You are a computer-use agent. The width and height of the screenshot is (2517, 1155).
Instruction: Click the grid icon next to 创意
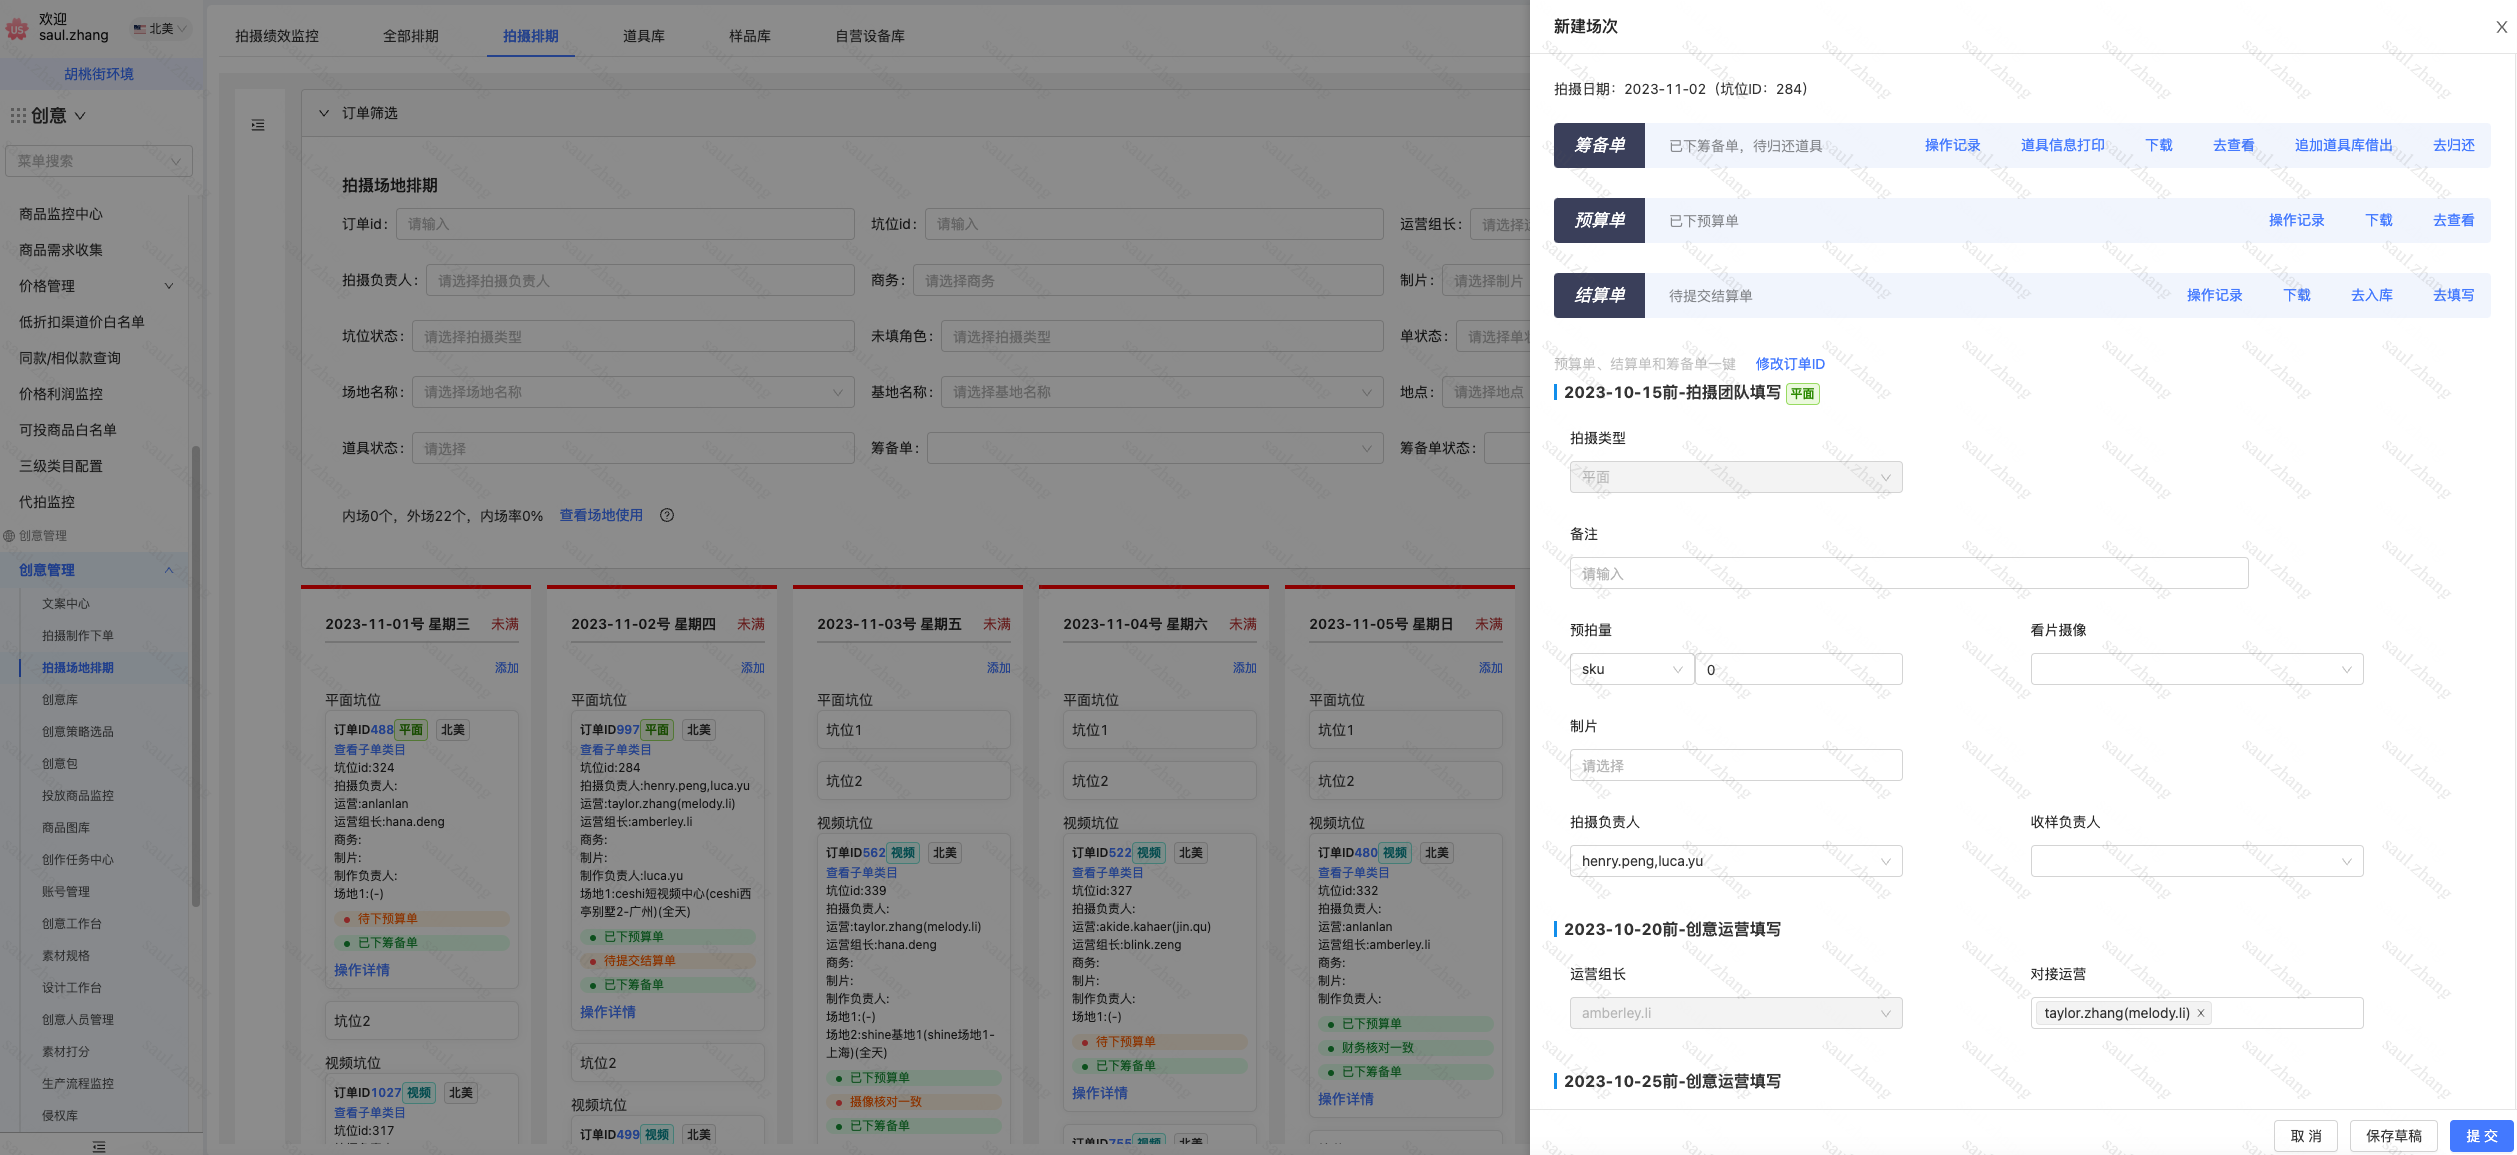click(x=18, y=116)
